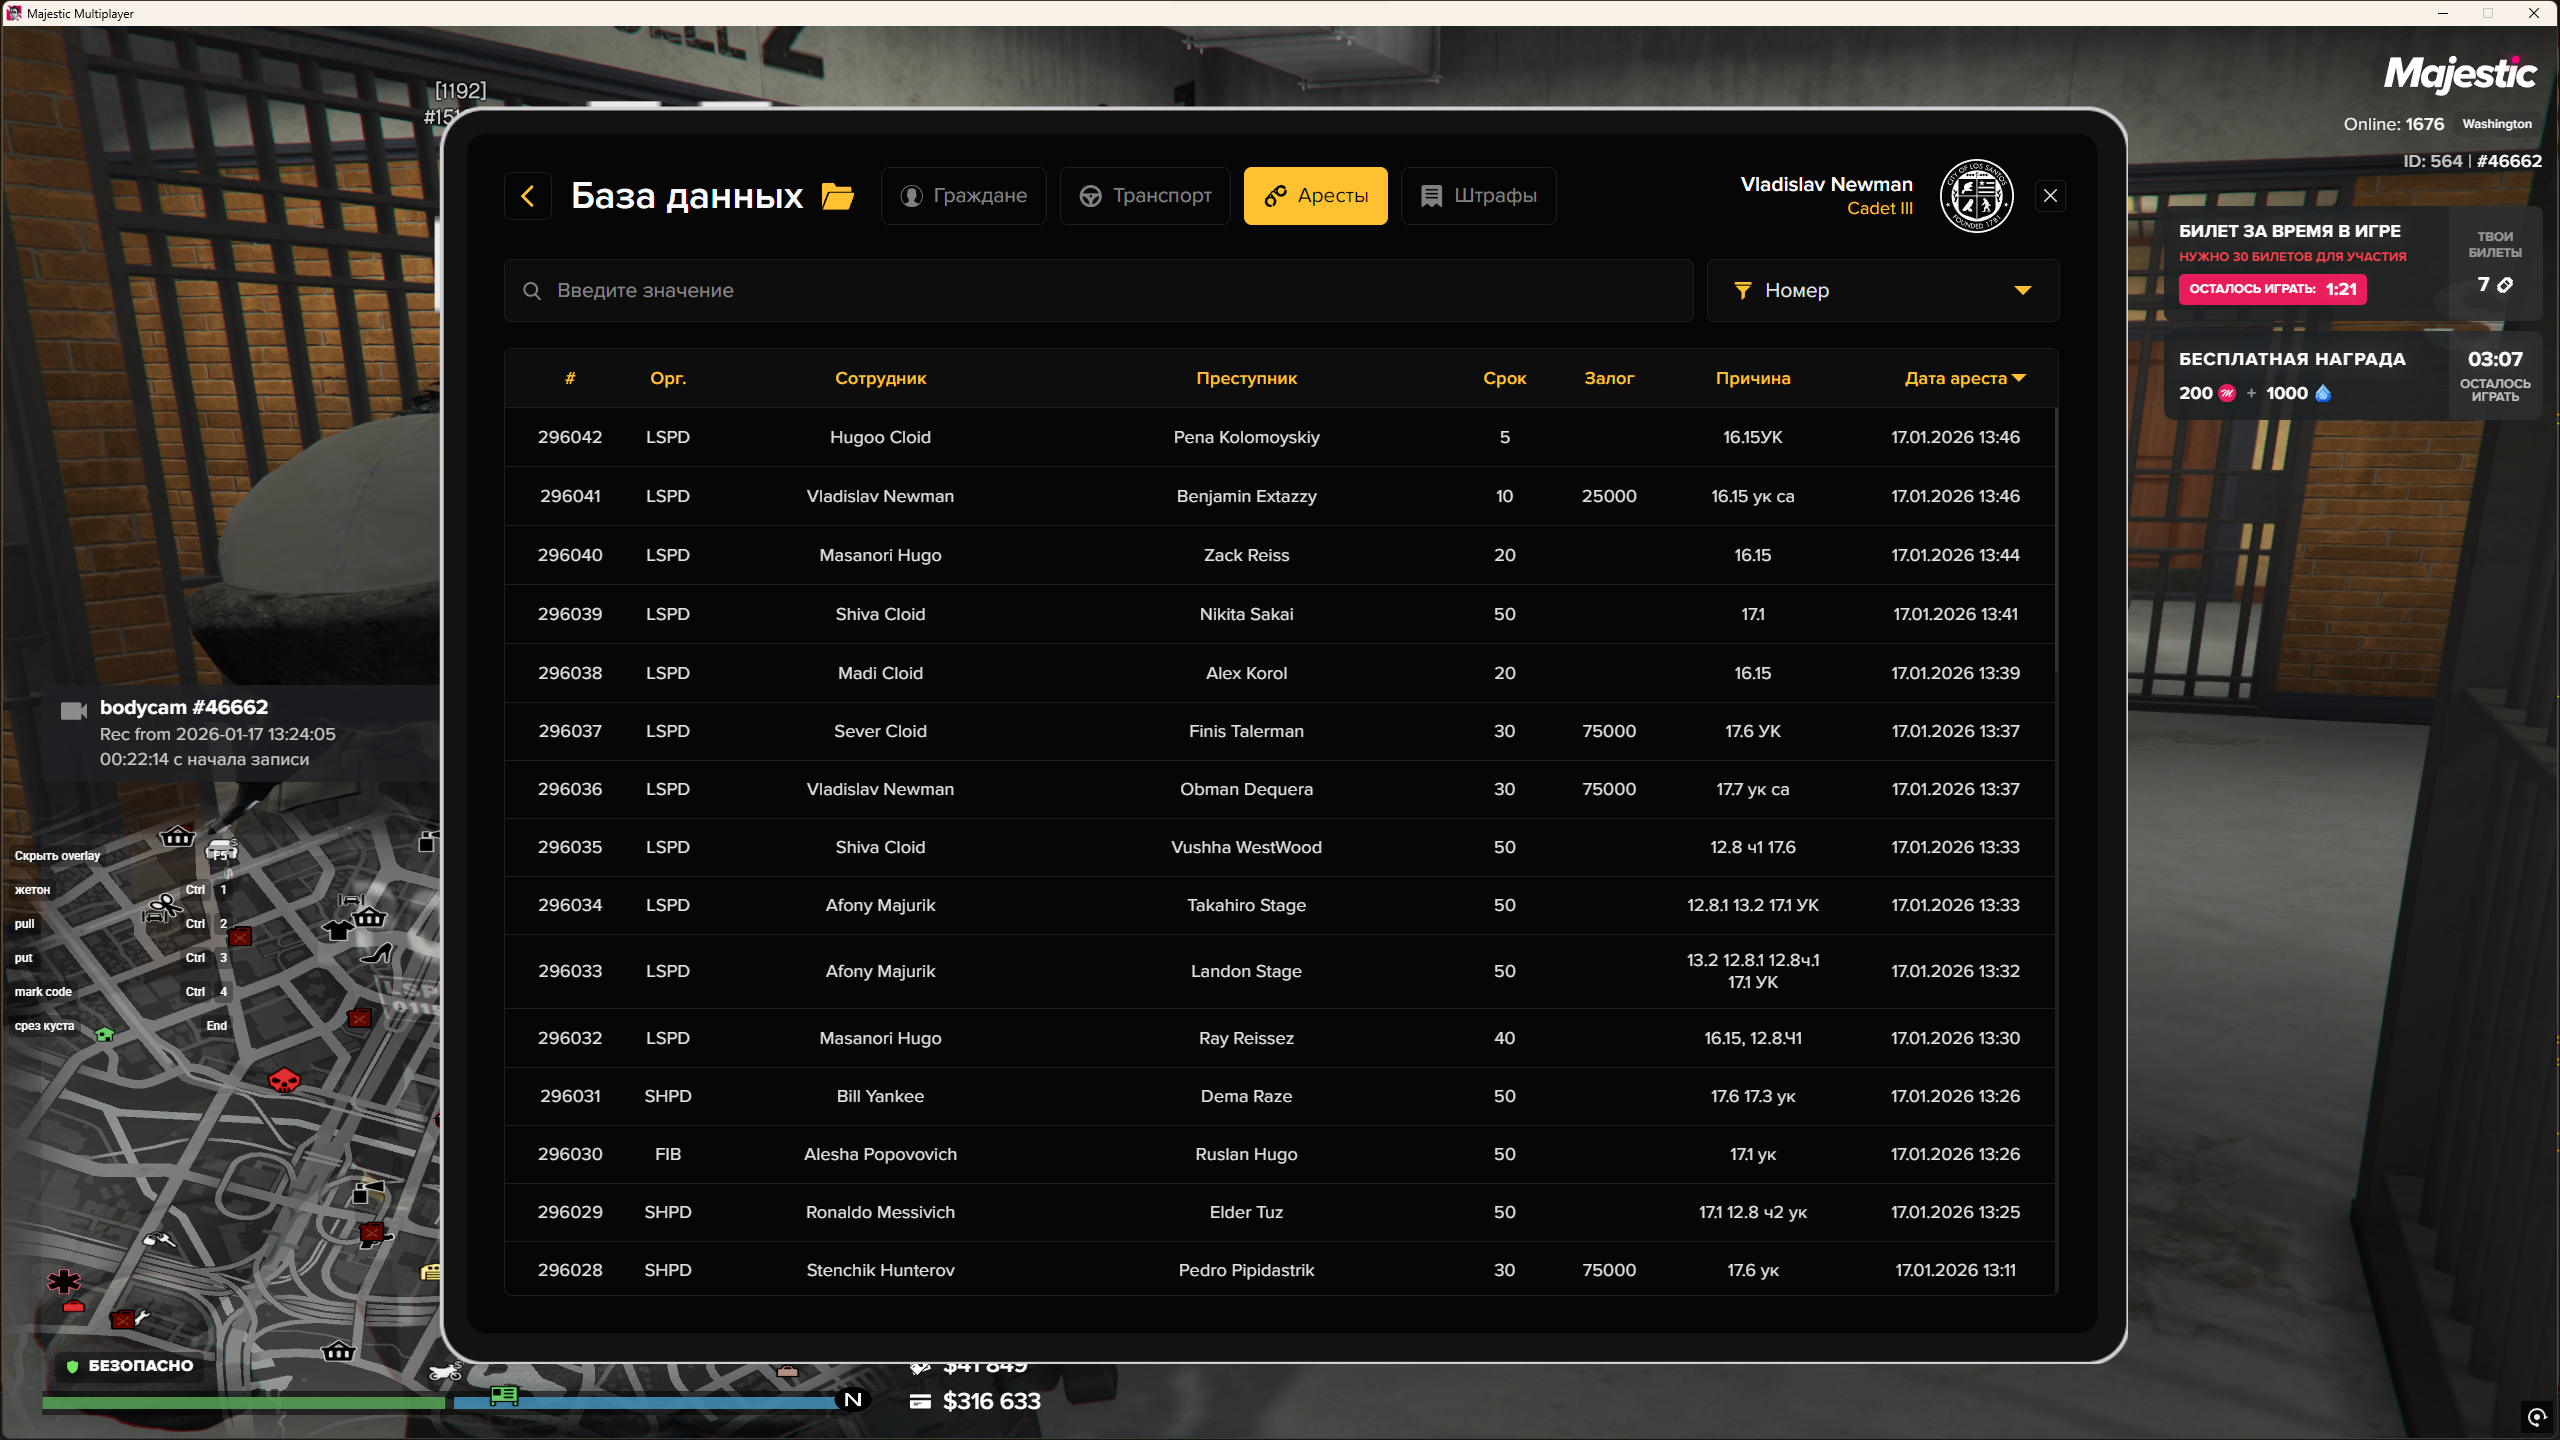Viewport: 2560px width, 1440px height.
Task: Close the database panel with X
Action: [x=2050, y=196]
